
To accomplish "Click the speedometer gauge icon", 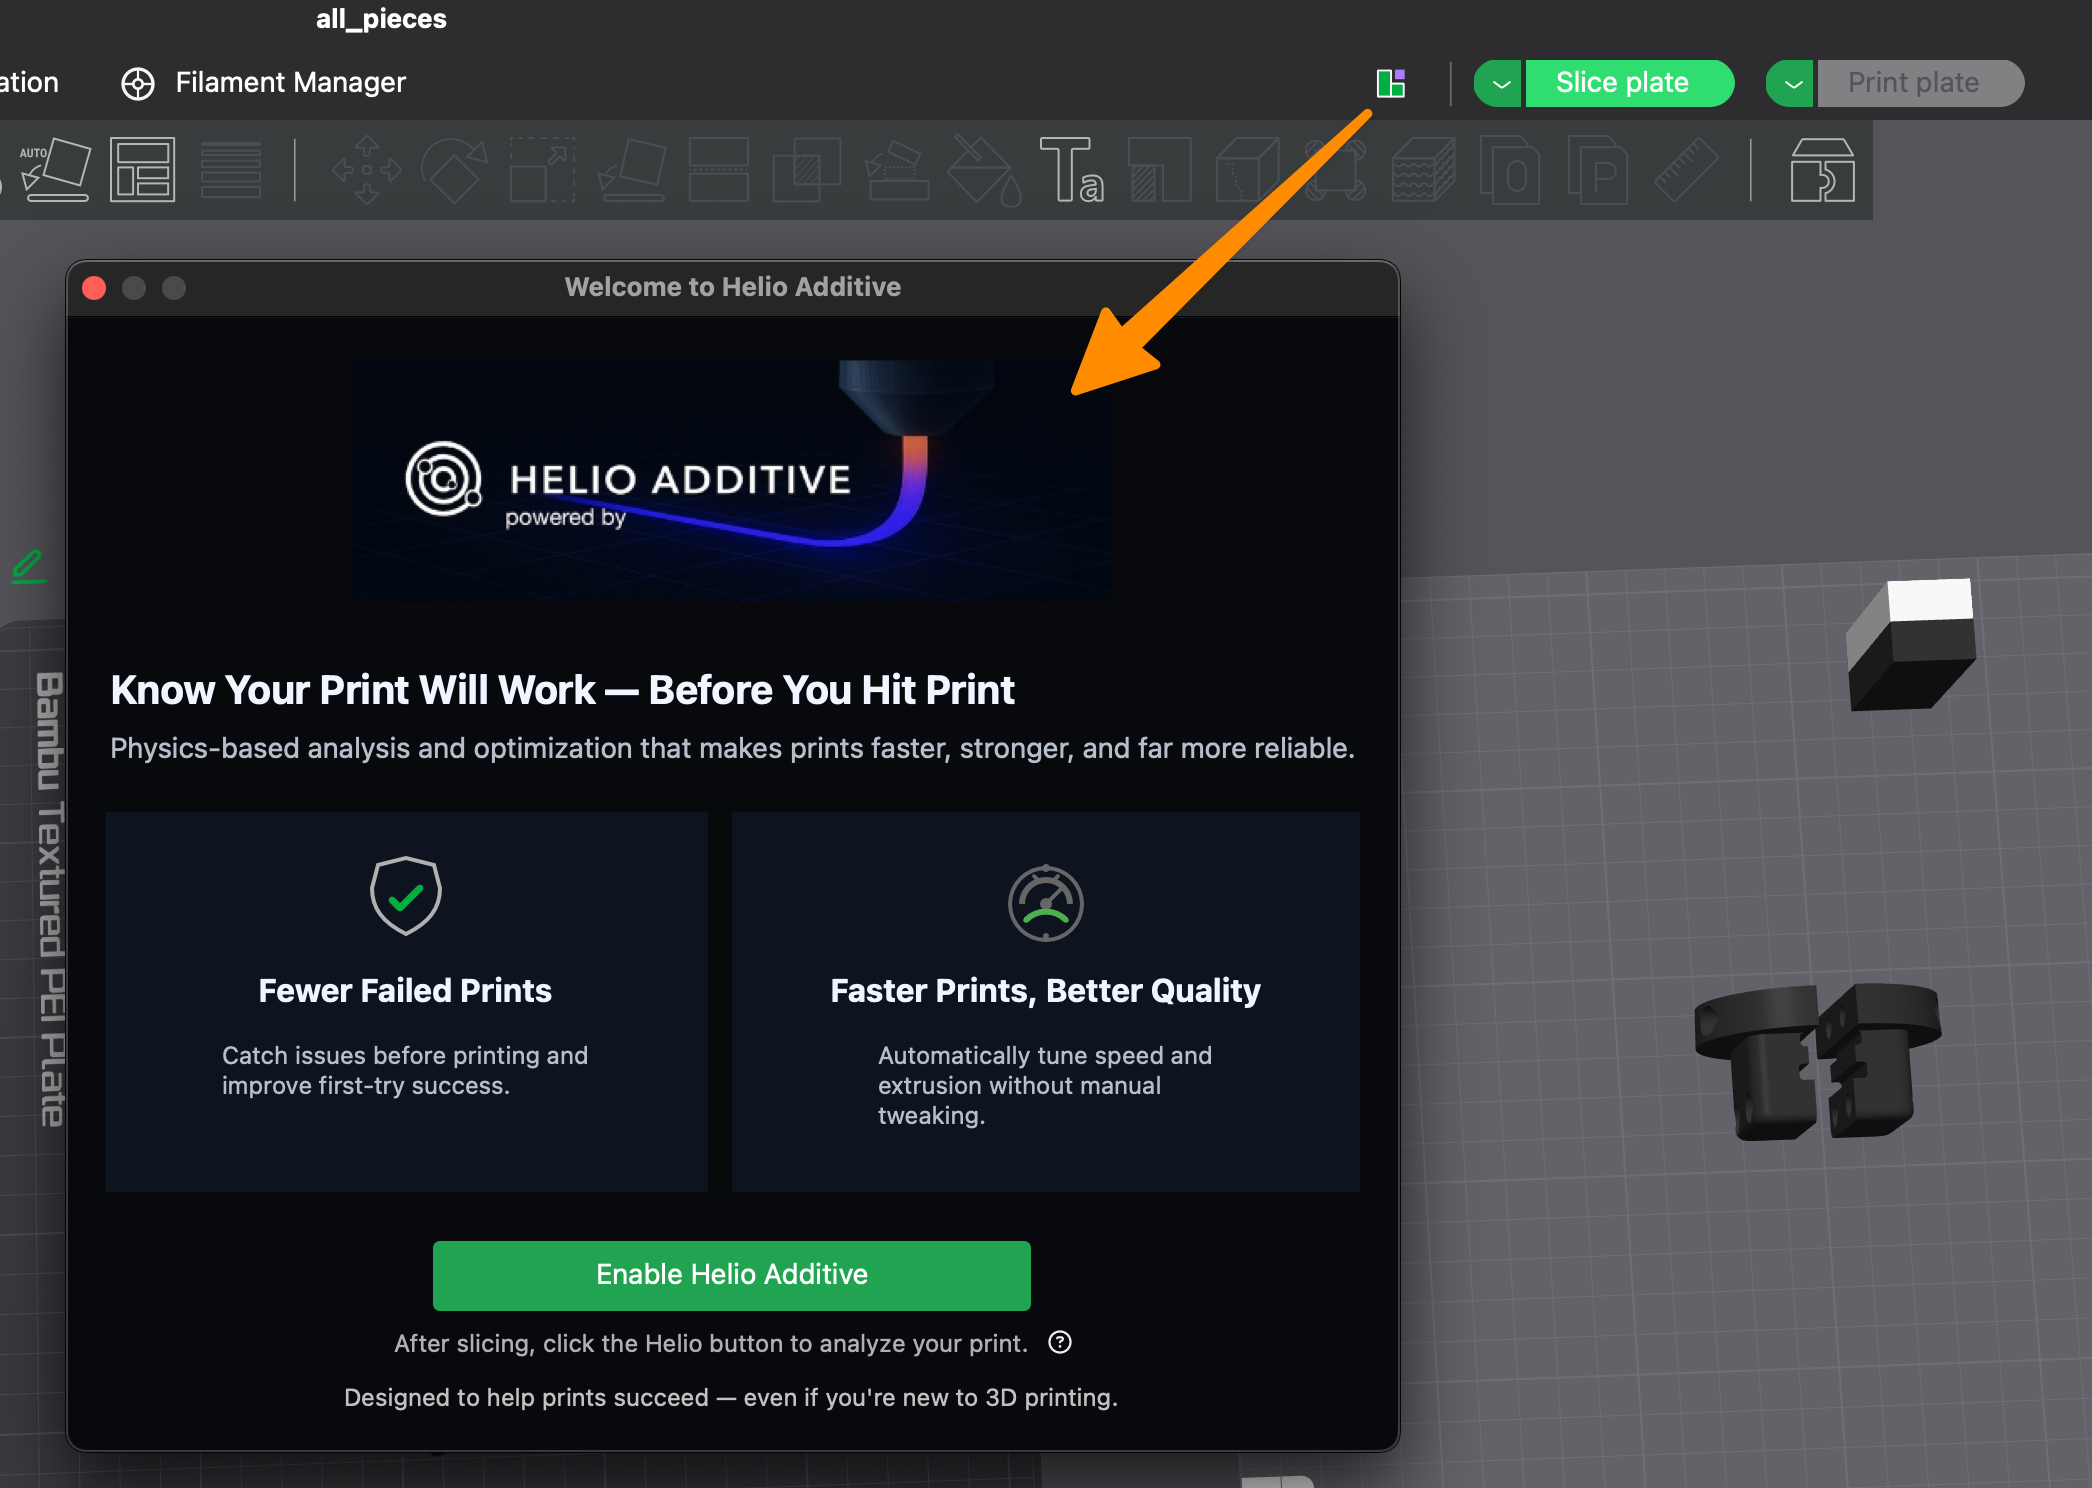I will coord(1046,903).
